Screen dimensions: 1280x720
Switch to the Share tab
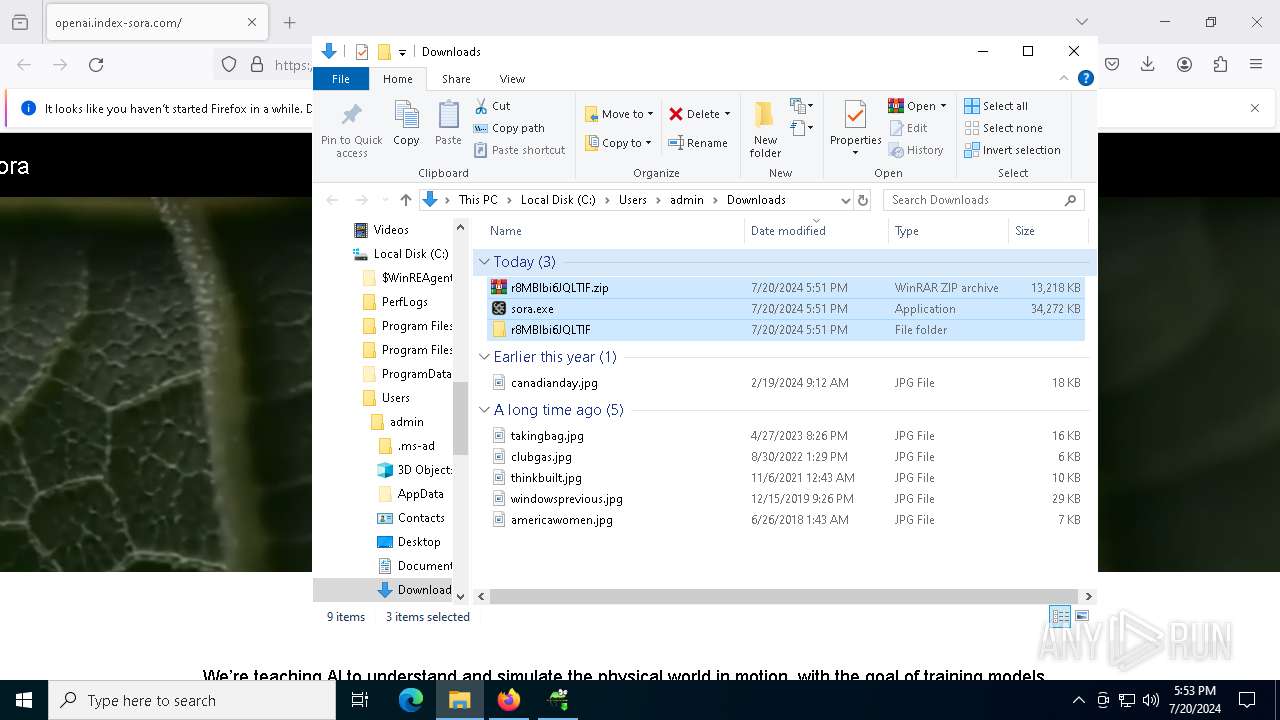456,79
